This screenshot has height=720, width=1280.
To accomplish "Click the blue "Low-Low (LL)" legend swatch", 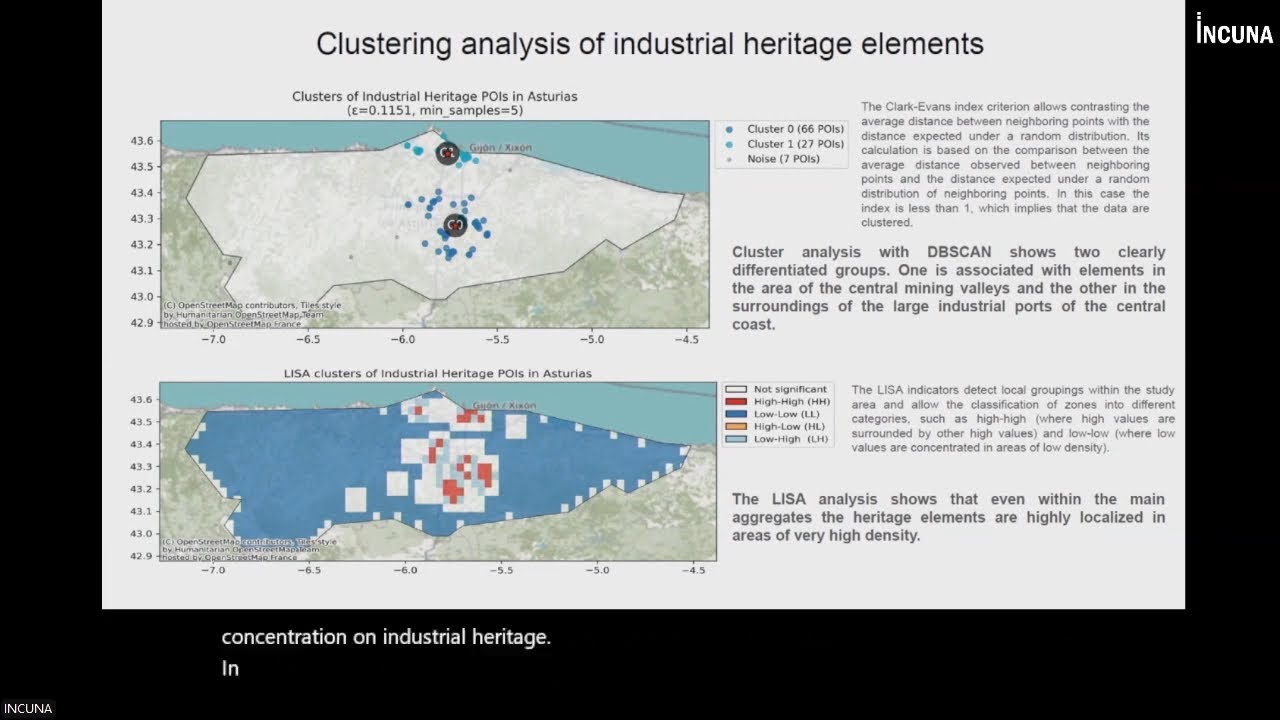I will [738, 413].
